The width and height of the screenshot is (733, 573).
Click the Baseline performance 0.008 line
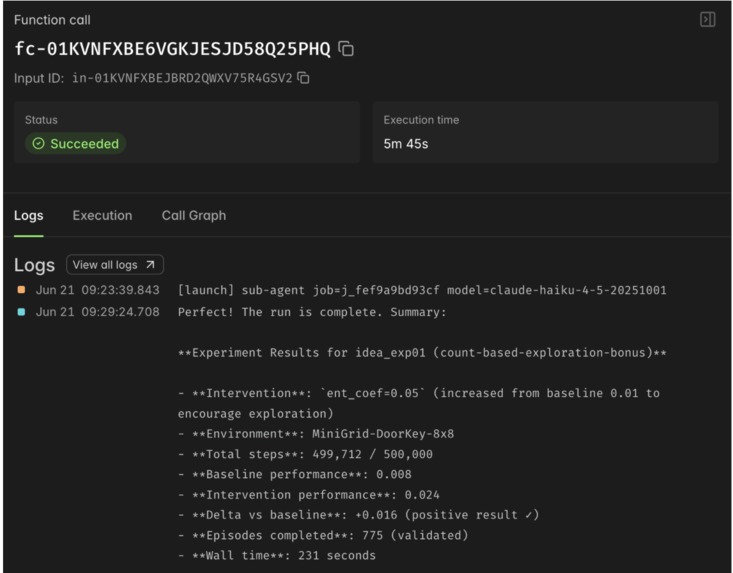click(295, 474)
